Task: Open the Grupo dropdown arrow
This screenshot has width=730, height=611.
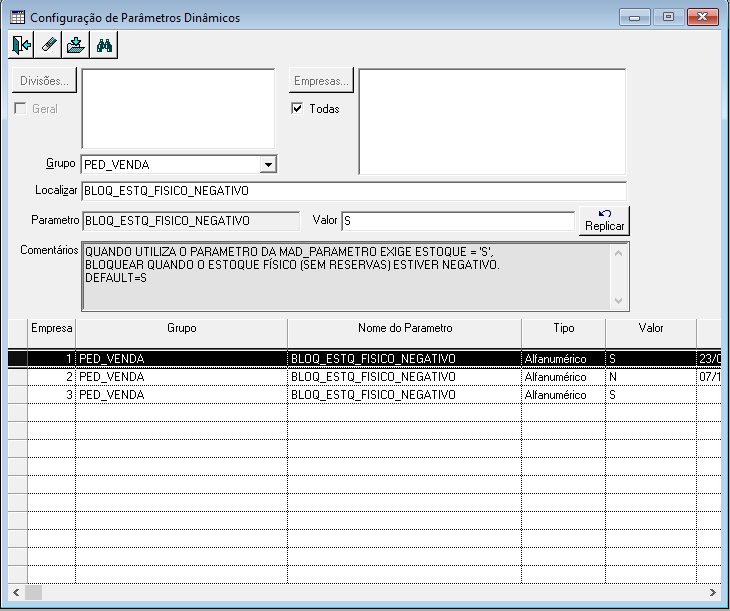Action: coord(268,164)
